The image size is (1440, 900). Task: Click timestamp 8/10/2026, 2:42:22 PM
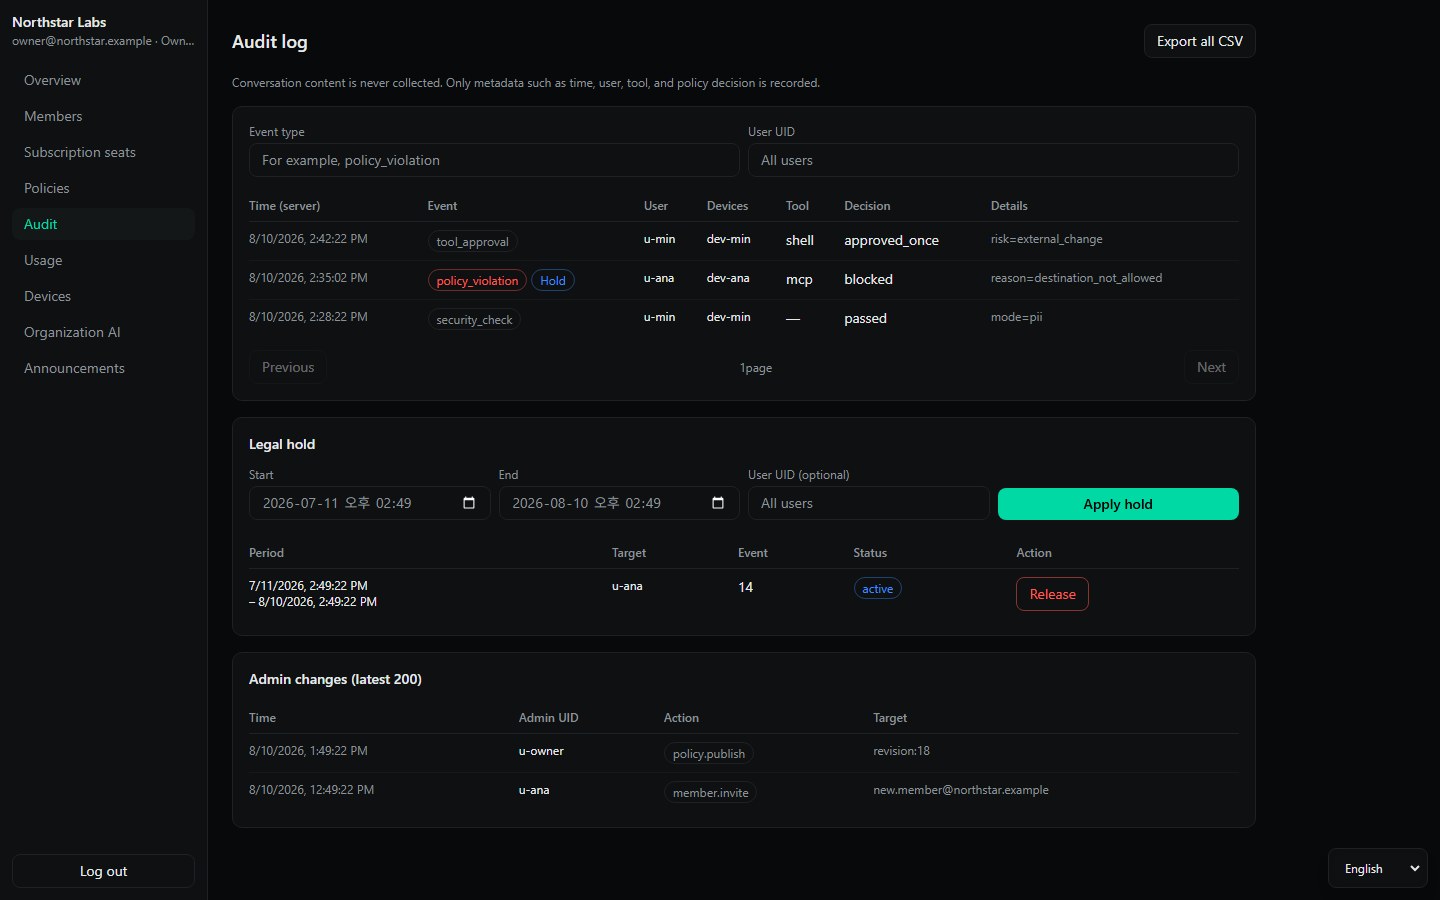tap(308, 239)
